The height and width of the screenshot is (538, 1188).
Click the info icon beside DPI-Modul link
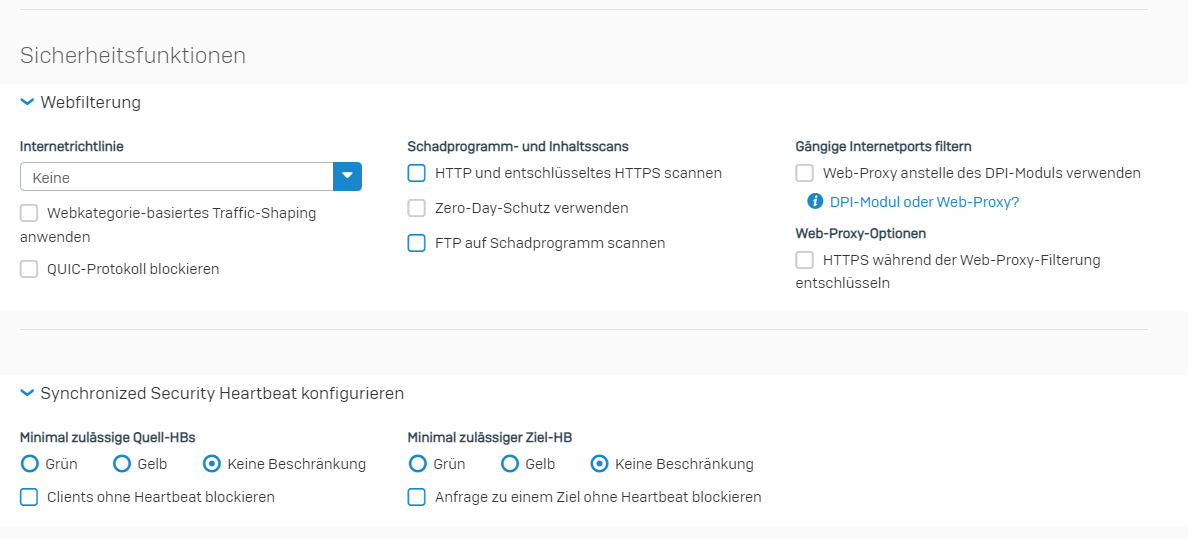click(815, 202)
